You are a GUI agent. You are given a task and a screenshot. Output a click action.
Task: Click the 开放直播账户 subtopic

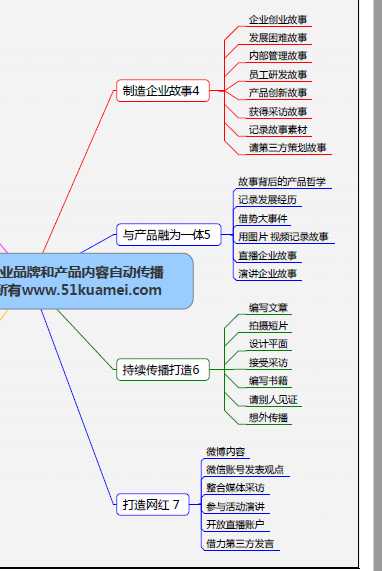235,525
